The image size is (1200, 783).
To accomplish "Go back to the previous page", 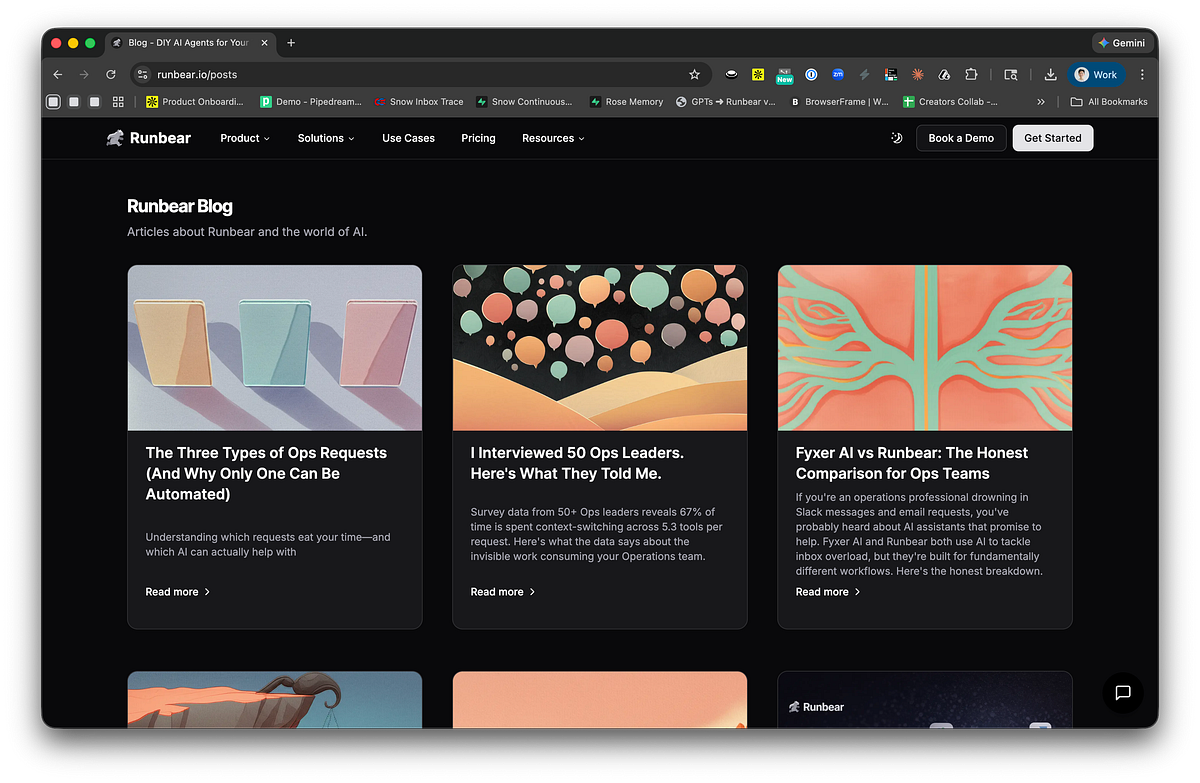I will pos(57,74).
